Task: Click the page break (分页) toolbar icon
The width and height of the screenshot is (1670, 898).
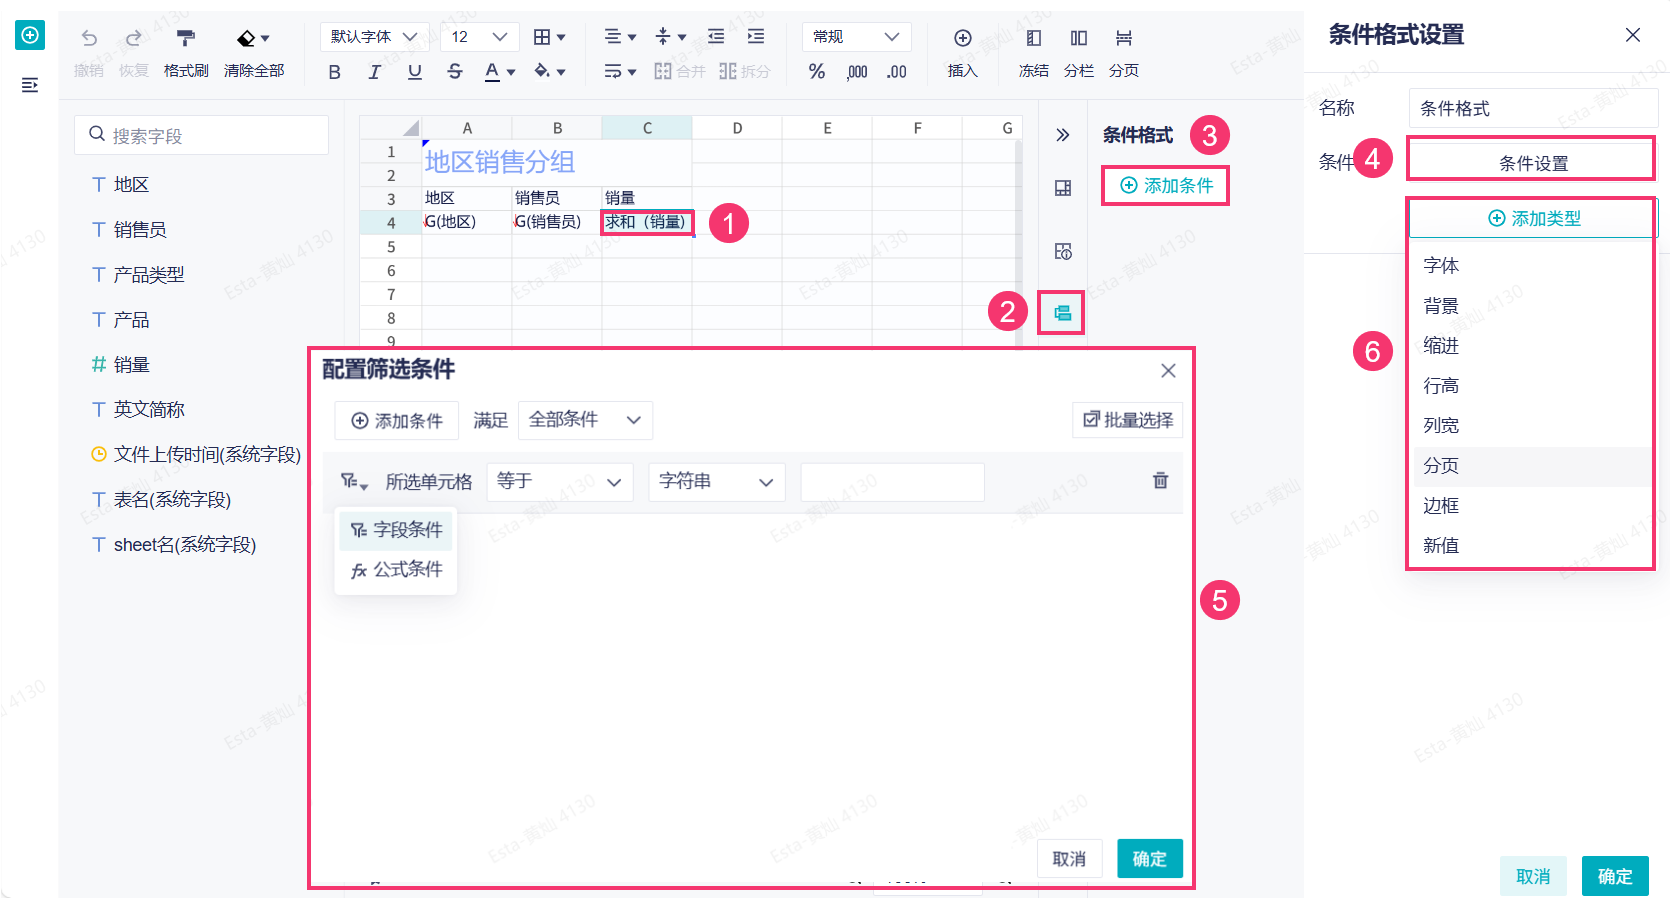Action: point(1124,38)
